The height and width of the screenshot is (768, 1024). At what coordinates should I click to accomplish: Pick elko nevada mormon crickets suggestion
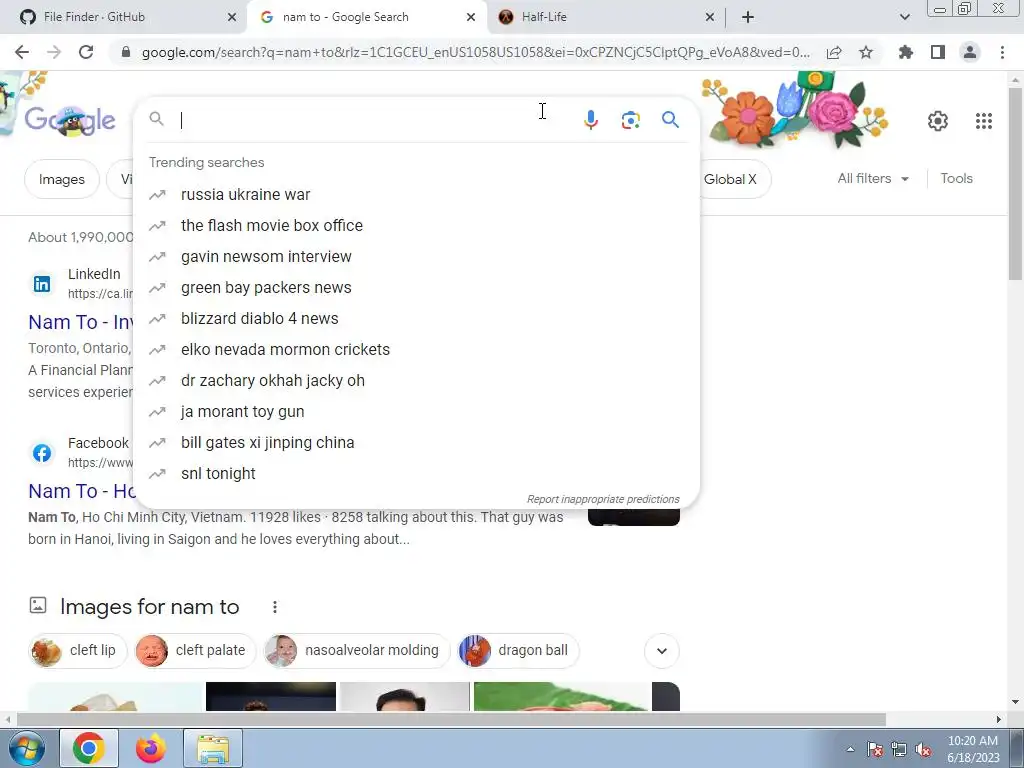(x=416, y=349)
